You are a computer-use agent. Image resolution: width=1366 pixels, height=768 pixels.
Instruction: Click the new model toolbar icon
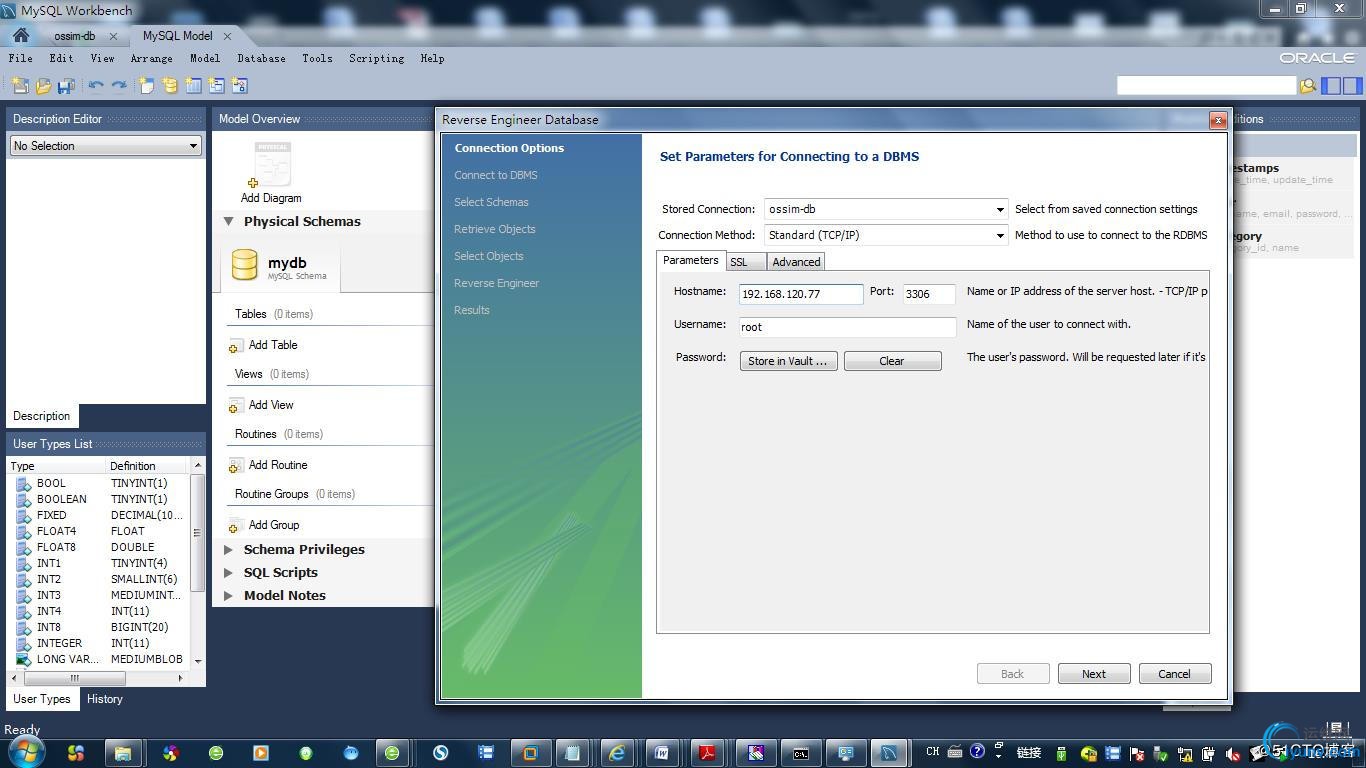(20, 86)
